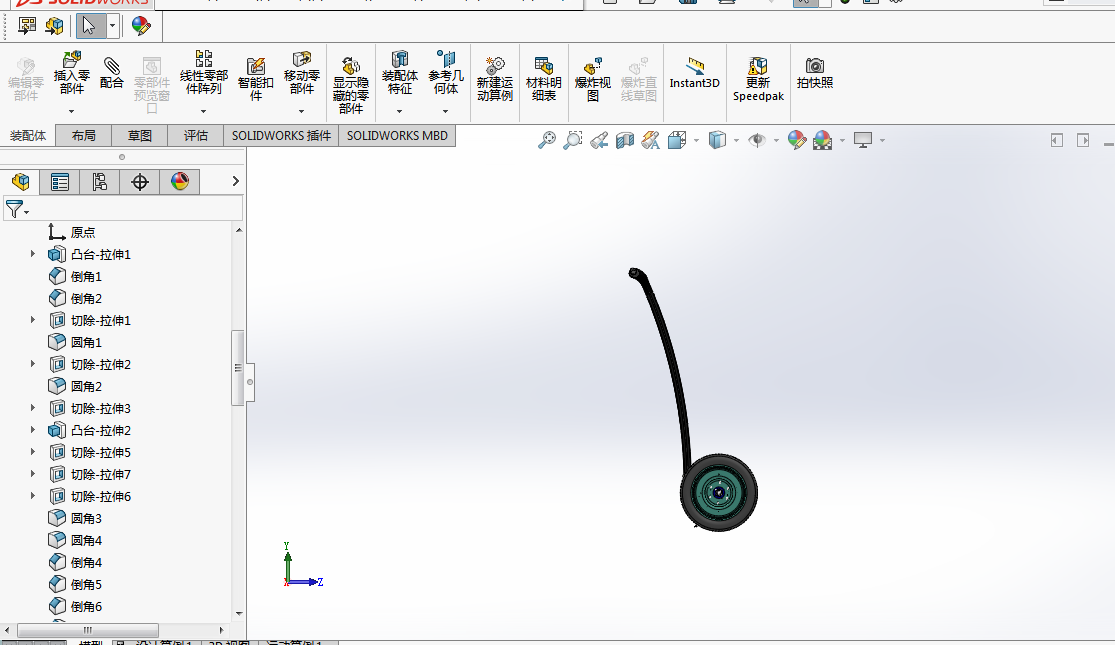Open the SOLIDWORKS 插件 tab
Screen dimensions: 1115x645
(x=282, y=135)
